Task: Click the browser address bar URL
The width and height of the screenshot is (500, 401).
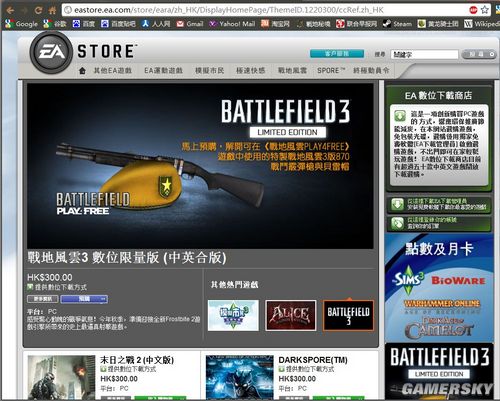Action: pyautogui.click(x=229, y=10)
